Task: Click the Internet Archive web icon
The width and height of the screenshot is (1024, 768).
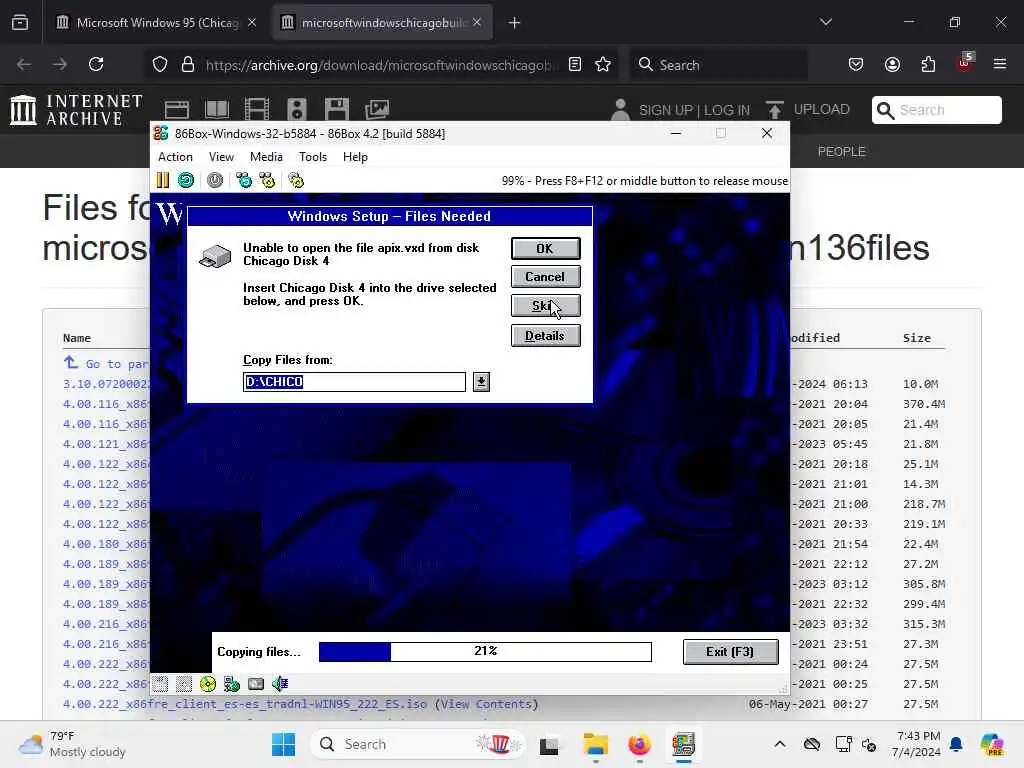Action: pos(176,109)
